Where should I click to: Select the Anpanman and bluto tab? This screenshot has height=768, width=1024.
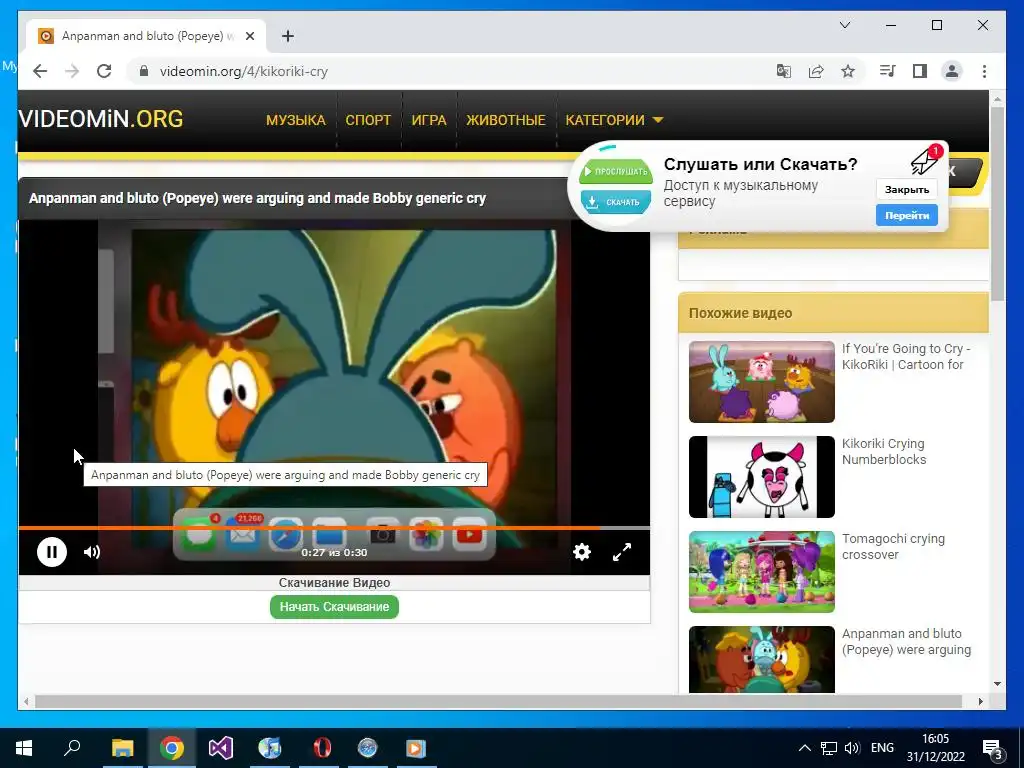point(146,36)
